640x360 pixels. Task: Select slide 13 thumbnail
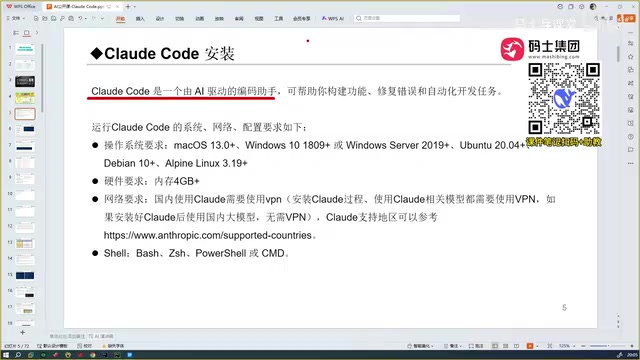point(25,244)
